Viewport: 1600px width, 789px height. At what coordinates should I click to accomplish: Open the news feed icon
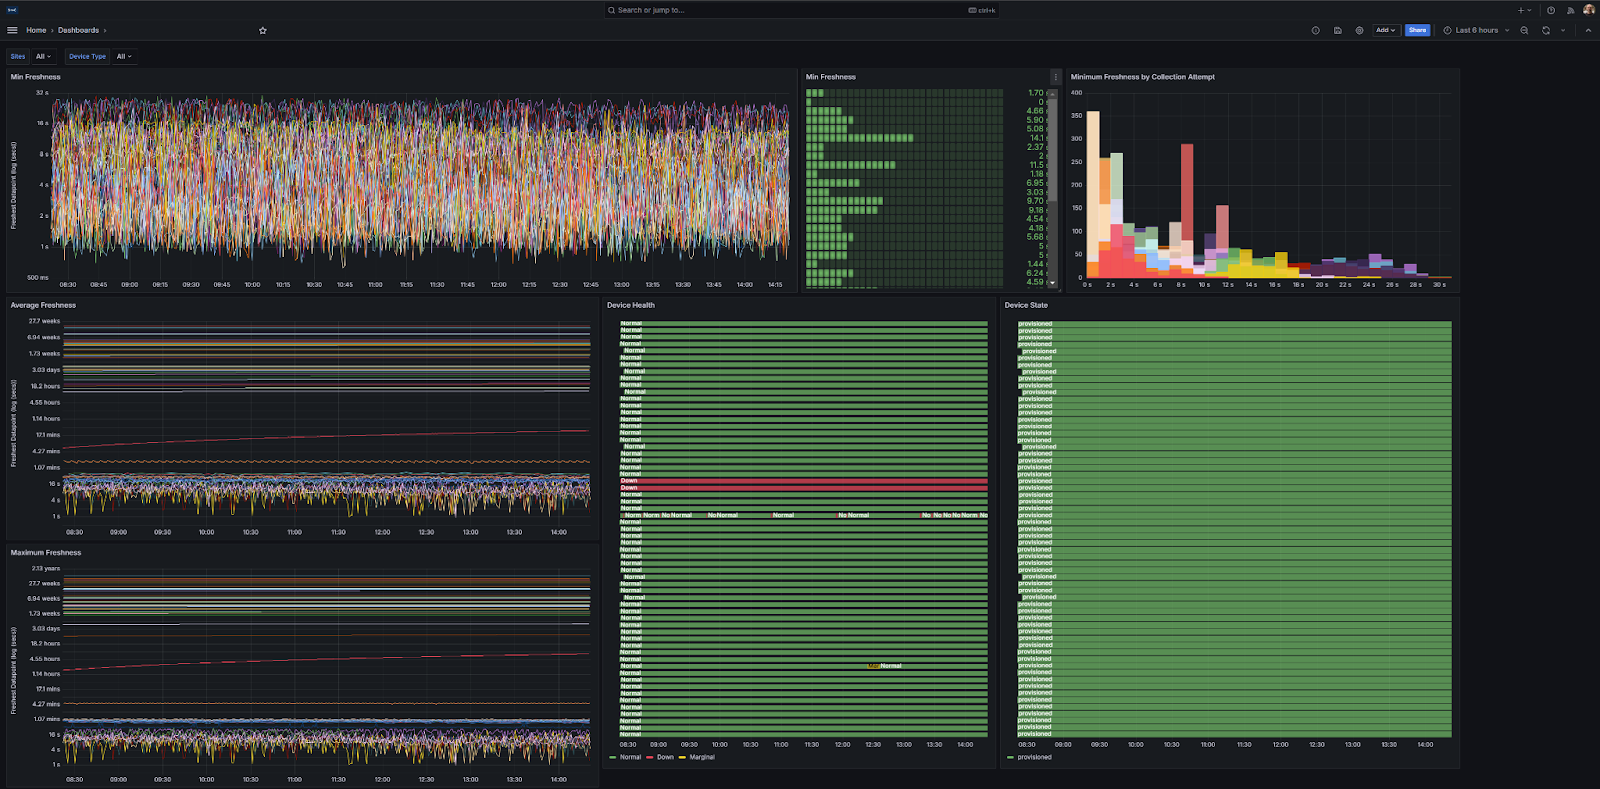tap(1570, 10)
